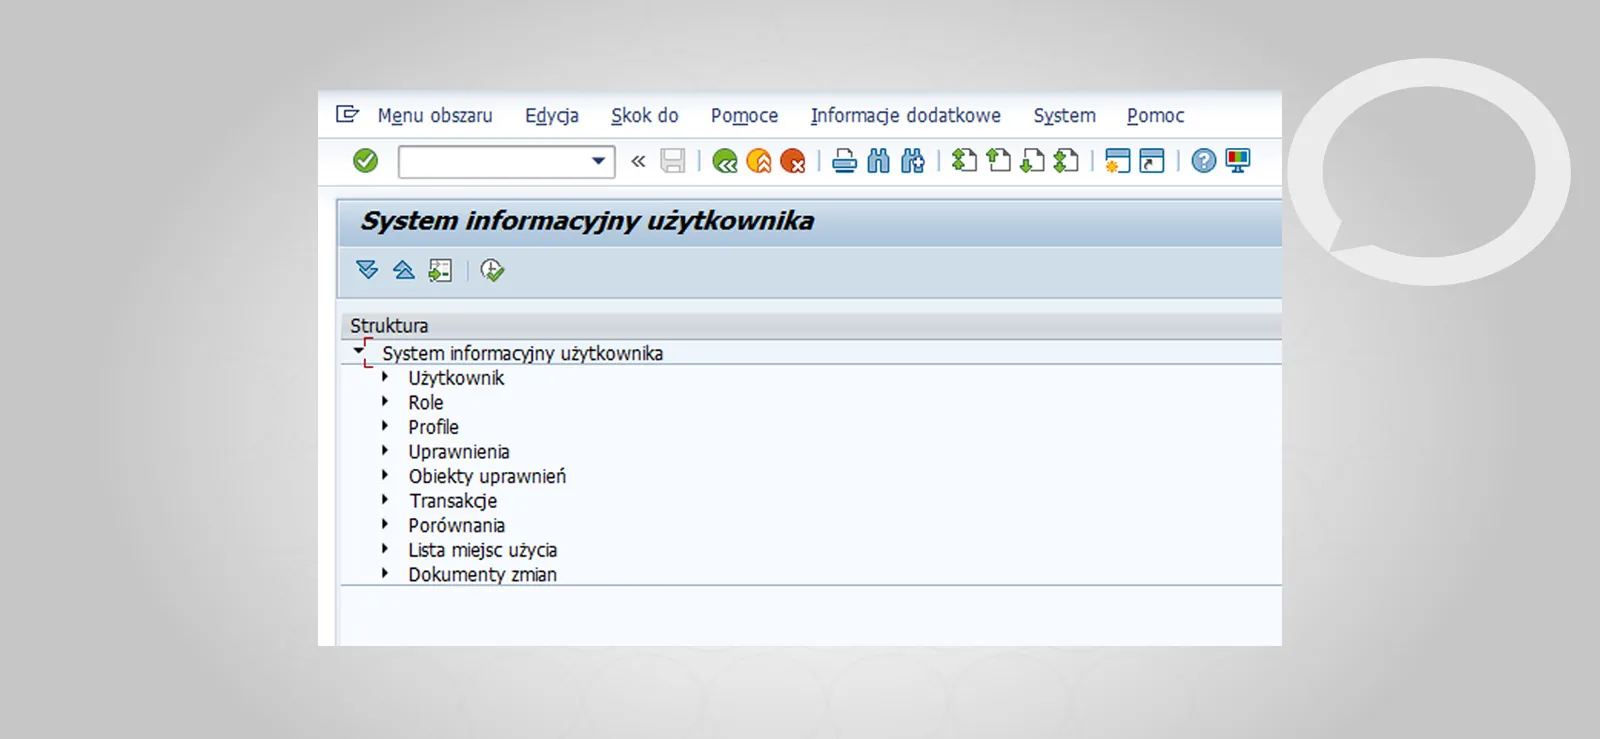Select Transakcje in the tree
This screenshot has height=739, width=1600.
pyautogui.click(x=453, y=501)
